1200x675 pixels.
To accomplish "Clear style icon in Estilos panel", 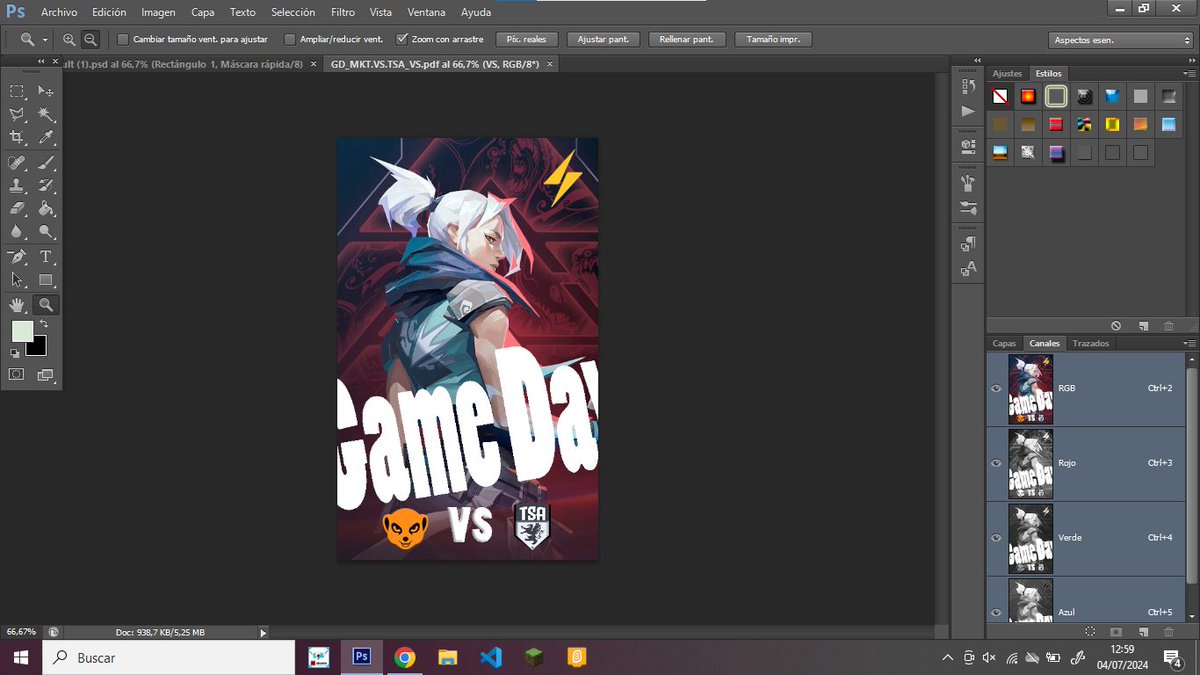I will 1116,326.
